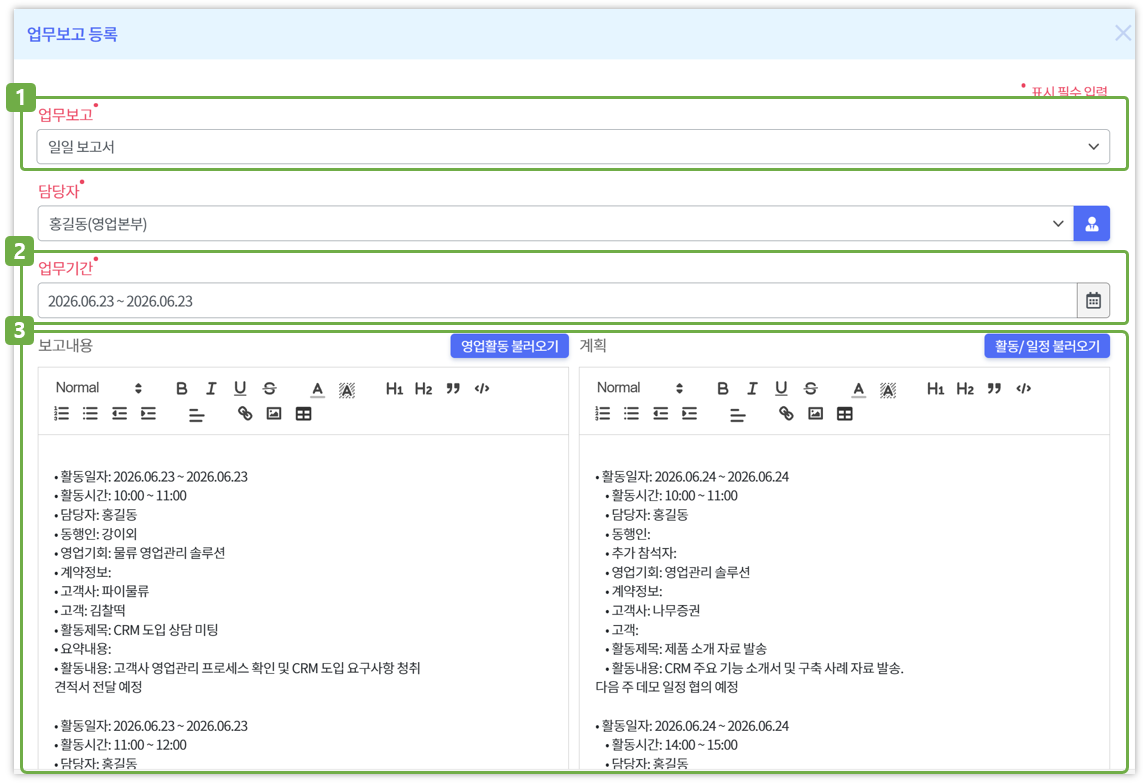Toggle bold in the 보고내용 editor

point(182,388)
